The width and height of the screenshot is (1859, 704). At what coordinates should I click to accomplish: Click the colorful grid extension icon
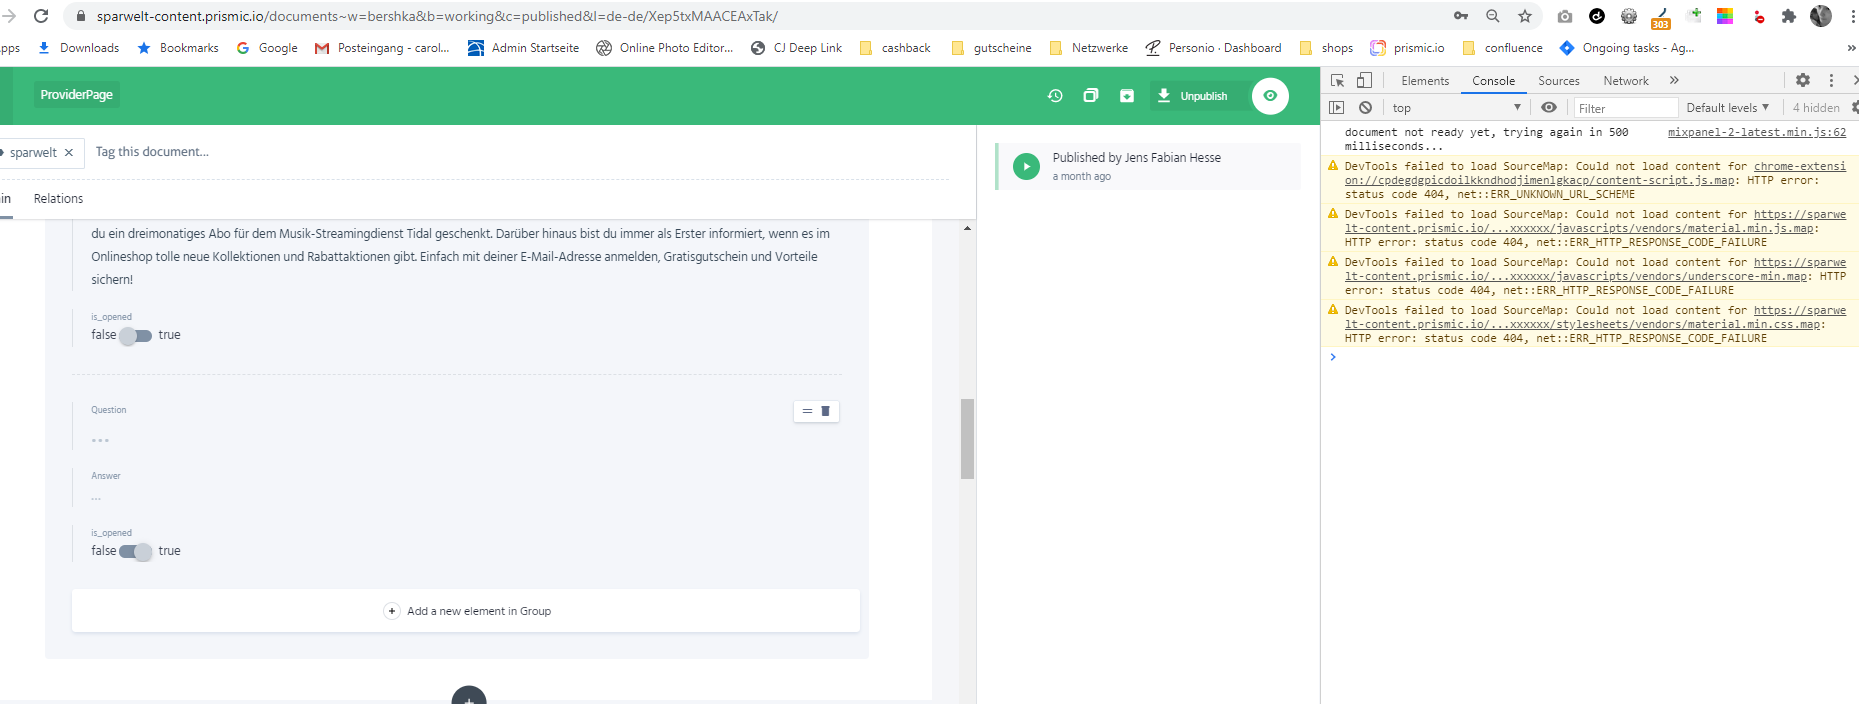click(x=1725, y=16)
